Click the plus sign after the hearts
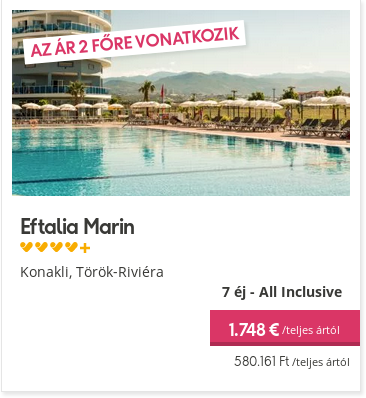This screenshot has width=366, height=398. pyautogui.click(x=85, y=248)
